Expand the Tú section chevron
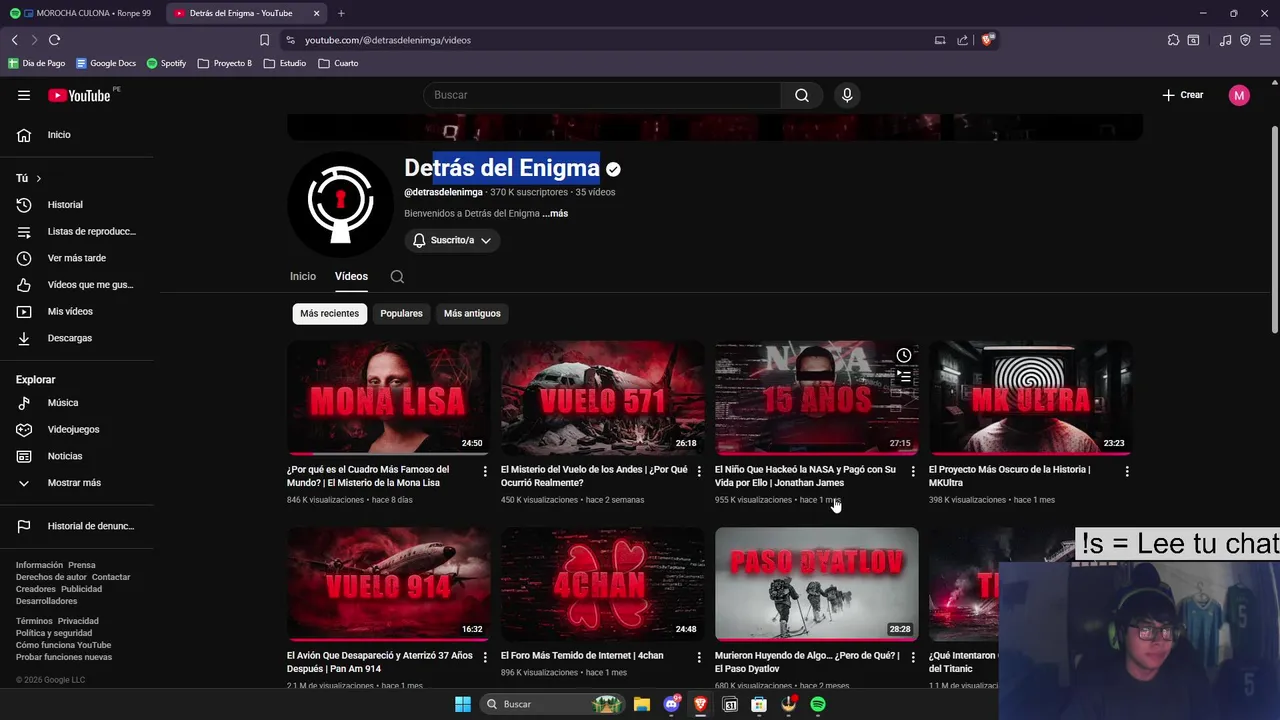 pos(38,178)
